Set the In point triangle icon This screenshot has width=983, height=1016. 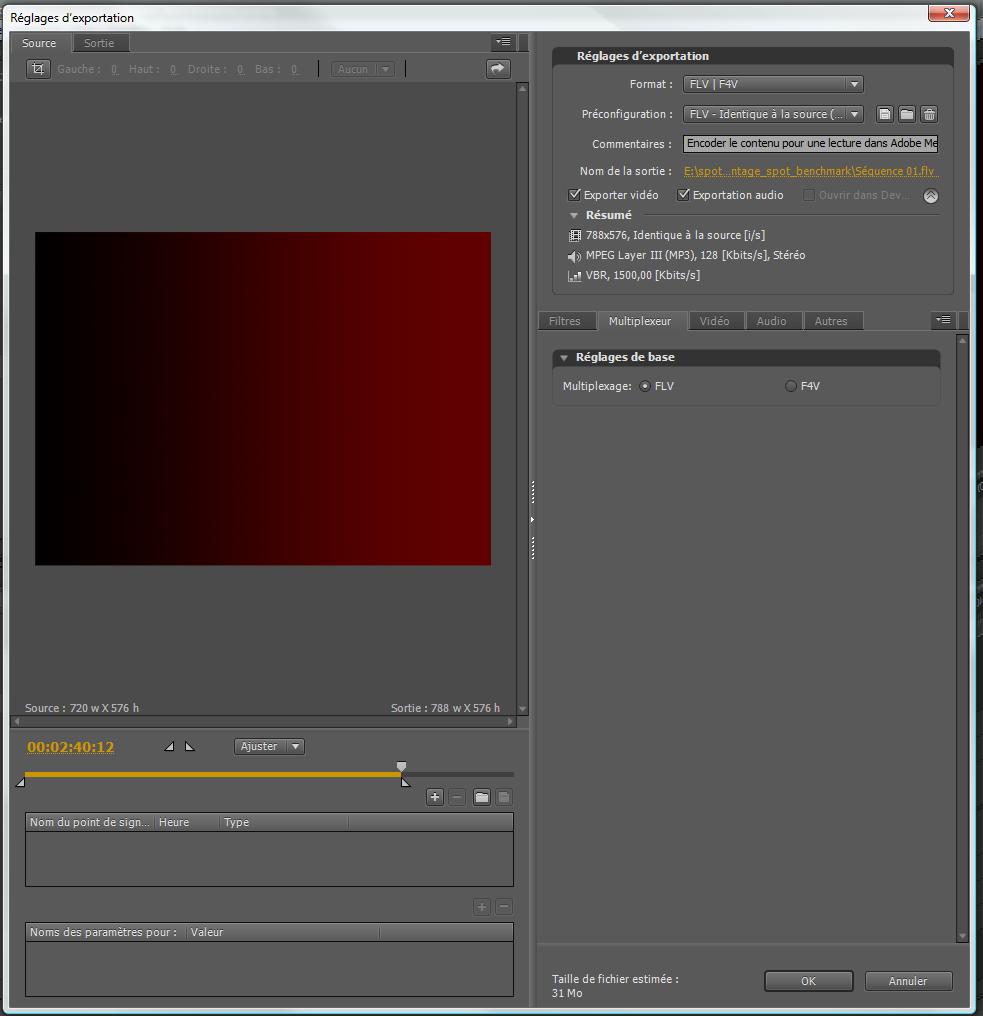click(169, 746)
